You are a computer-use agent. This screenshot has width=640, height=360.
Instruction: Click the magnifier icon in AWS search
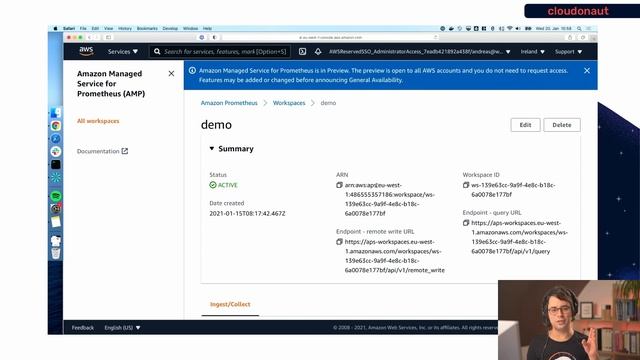157,51
